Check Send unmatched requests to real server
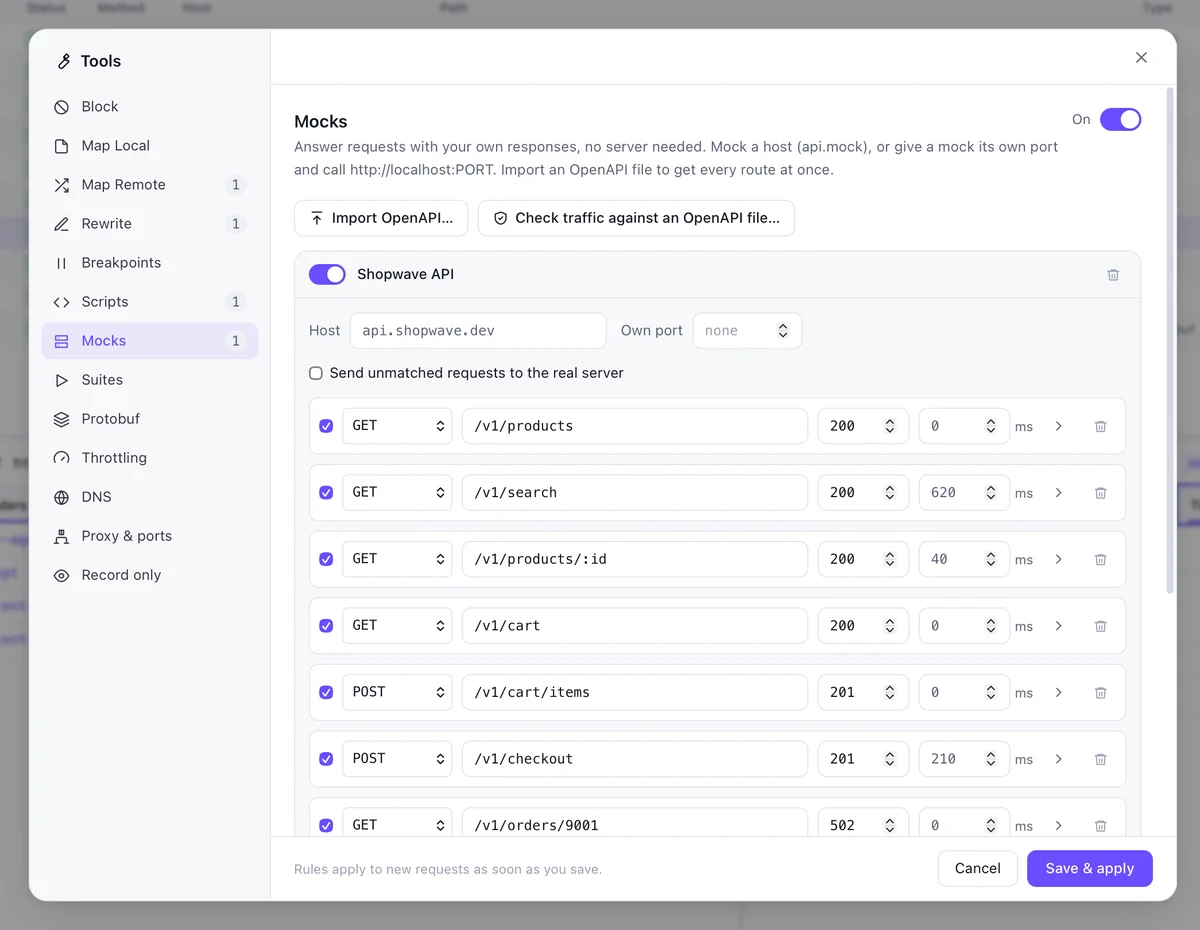The image size is (1200, 930). [316, 373]
